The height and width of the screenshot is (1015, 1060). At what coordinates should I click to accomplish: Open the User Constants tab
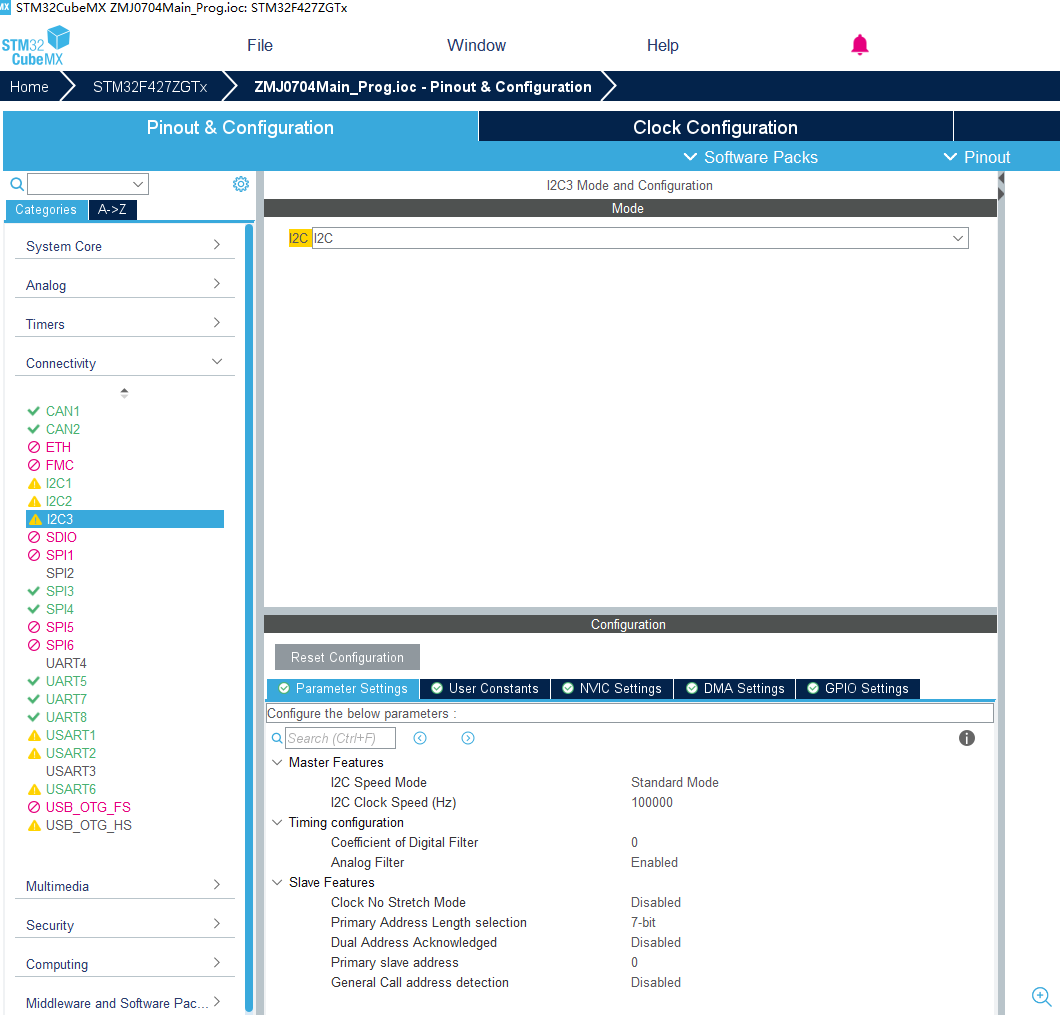tap(485, 688)
